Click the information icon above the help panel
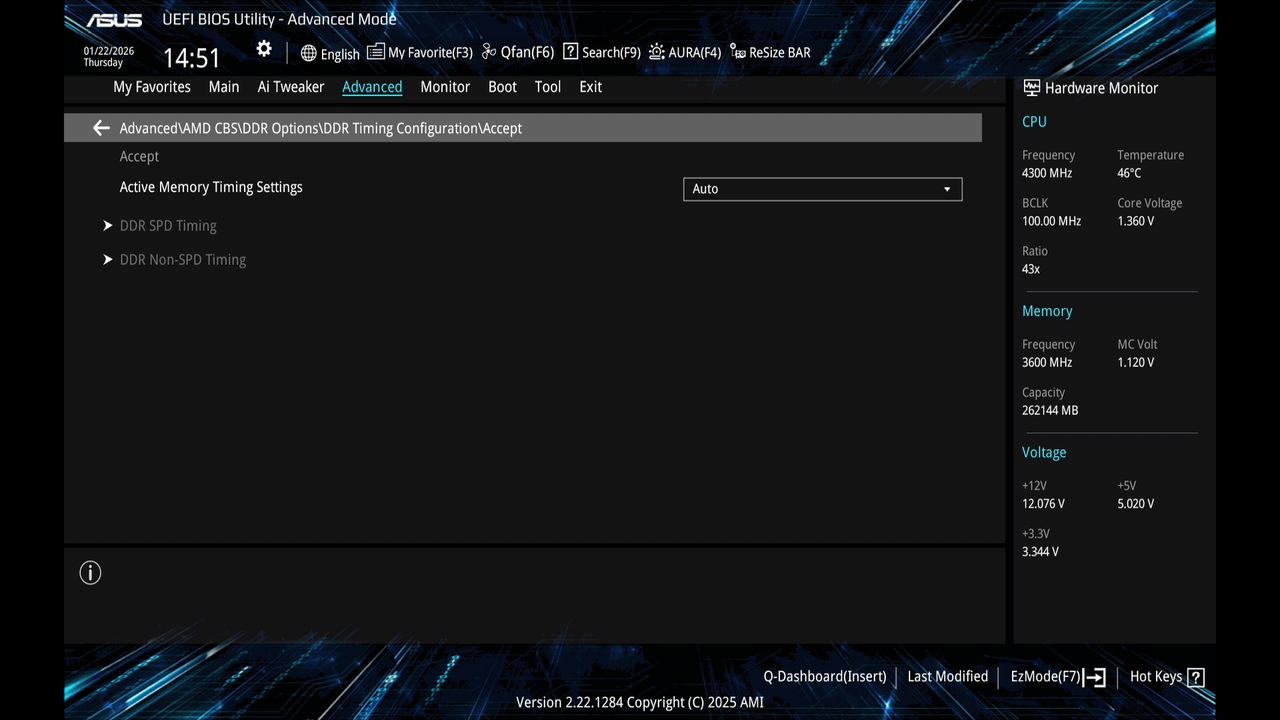The height and width of the screenshot is (720, 1280). [90, 572]
